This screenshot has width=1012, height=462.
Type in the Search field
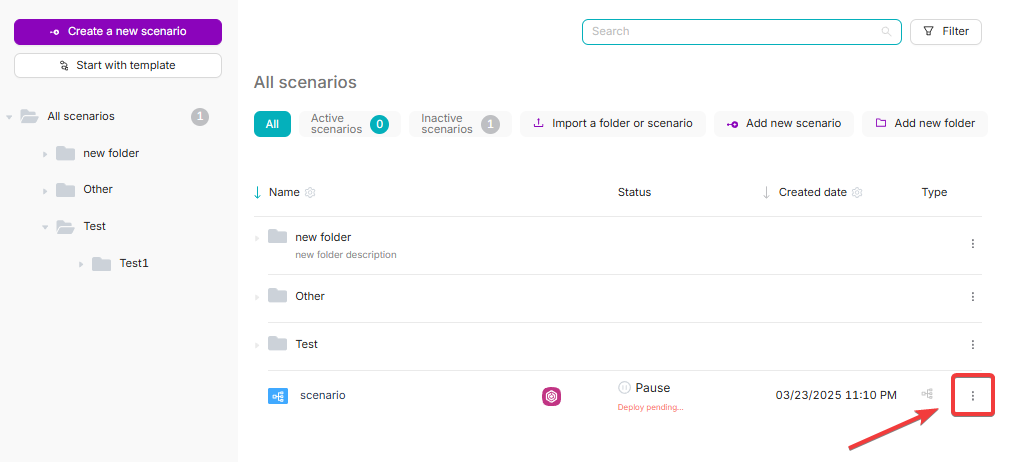point(730,32)
